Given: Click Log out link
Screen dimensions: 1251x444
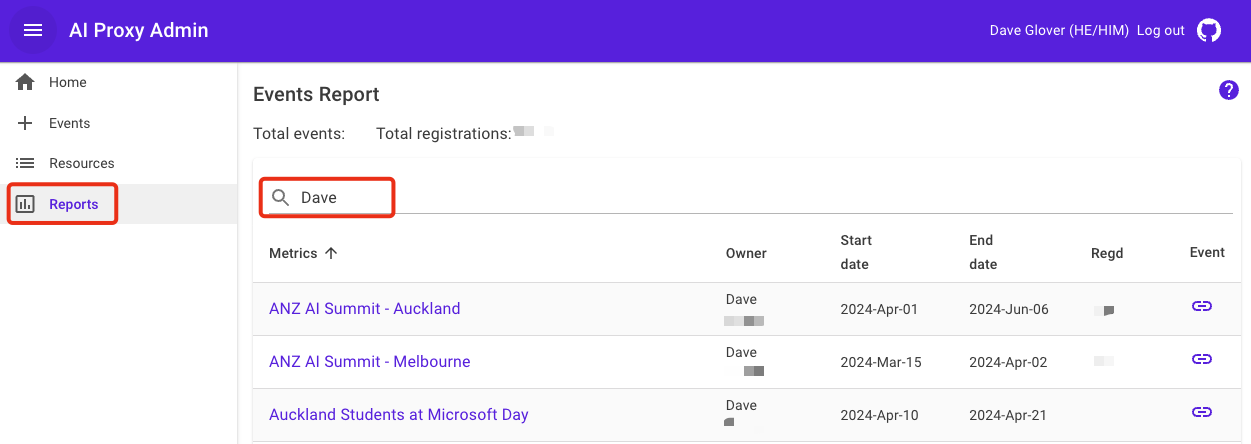Looking at the screenshot, I should coord(1160,30).
